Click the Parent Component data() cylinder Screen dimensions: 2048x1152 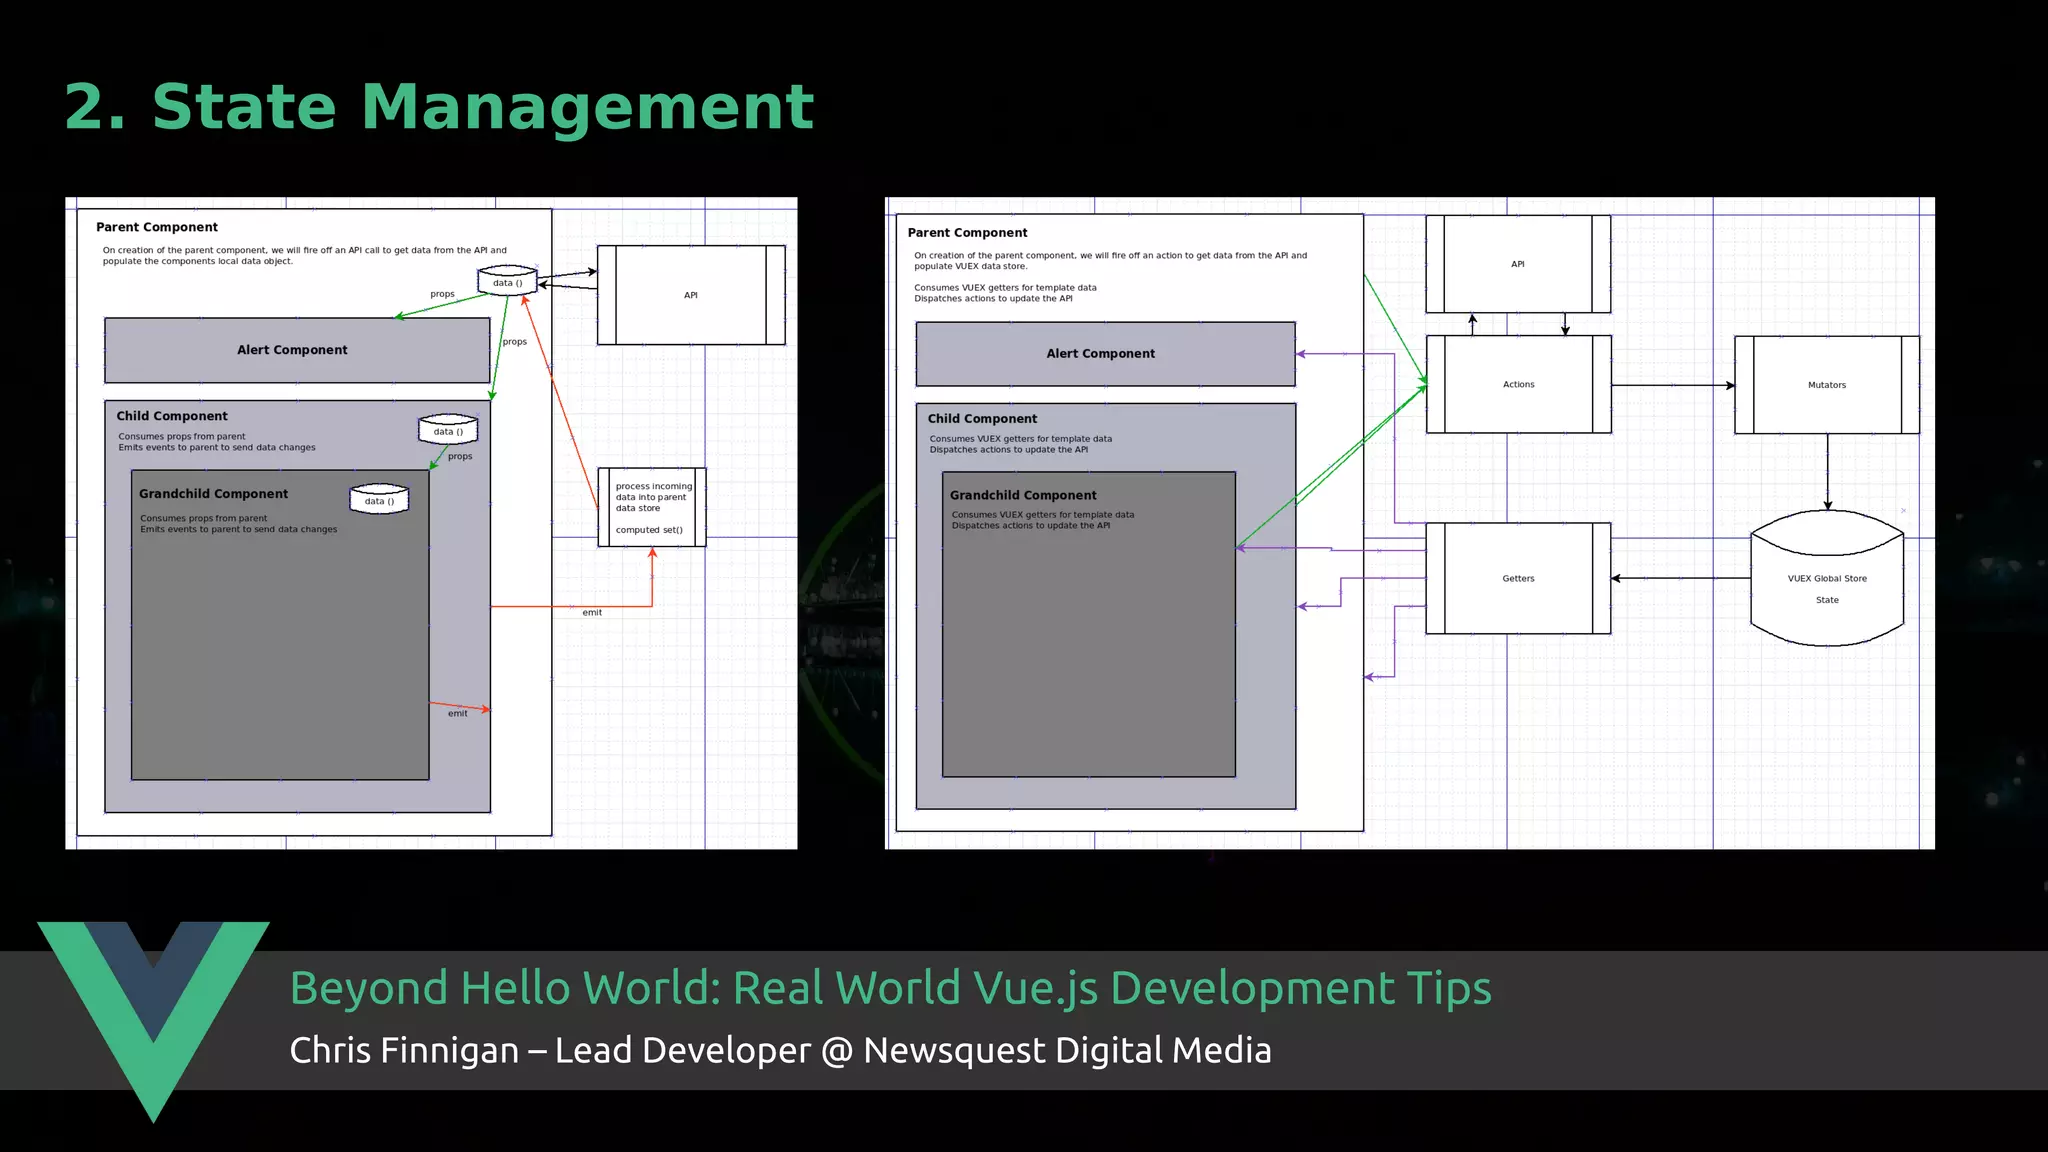click(x=507, y=281)
